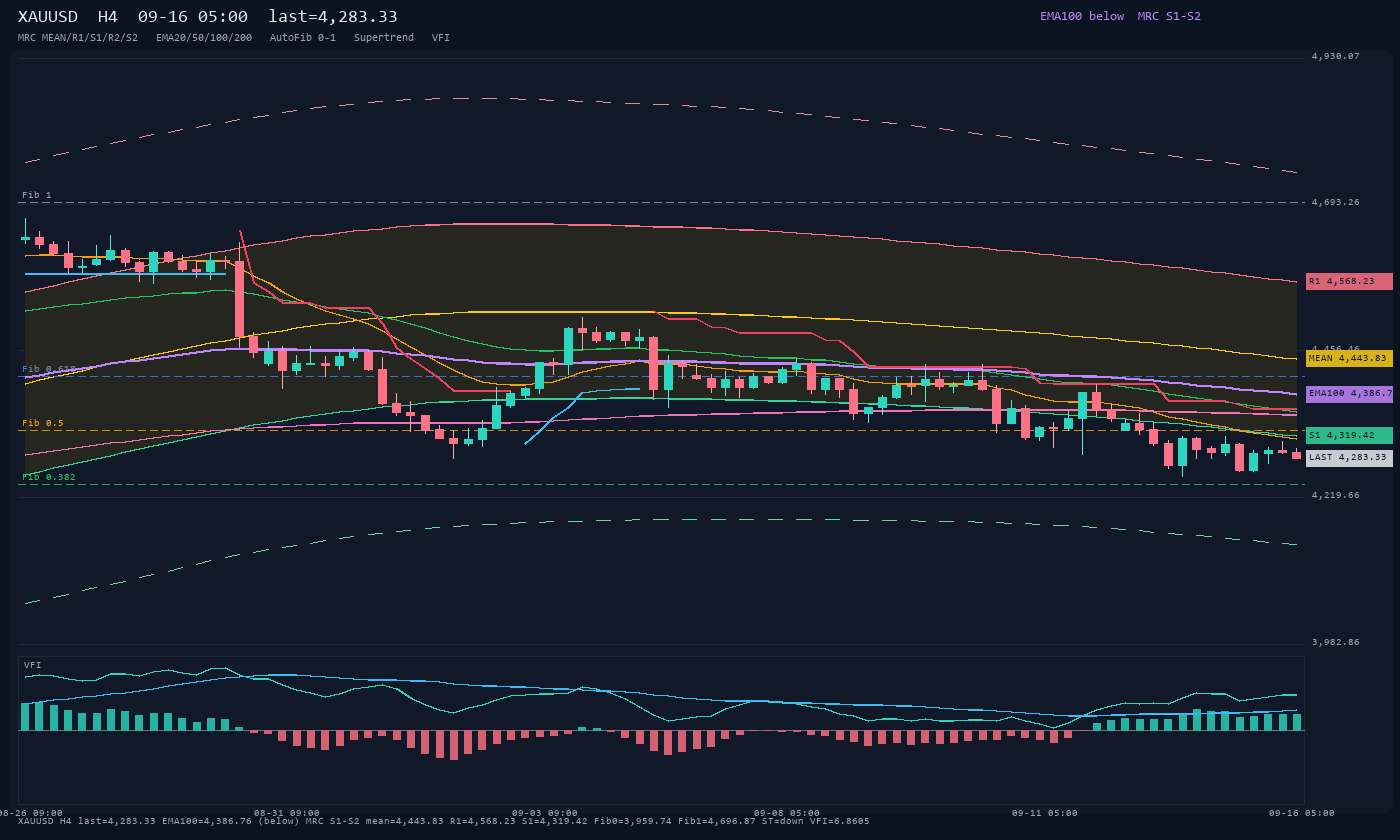Select the Supertrend legend entry

click(384, 38)
